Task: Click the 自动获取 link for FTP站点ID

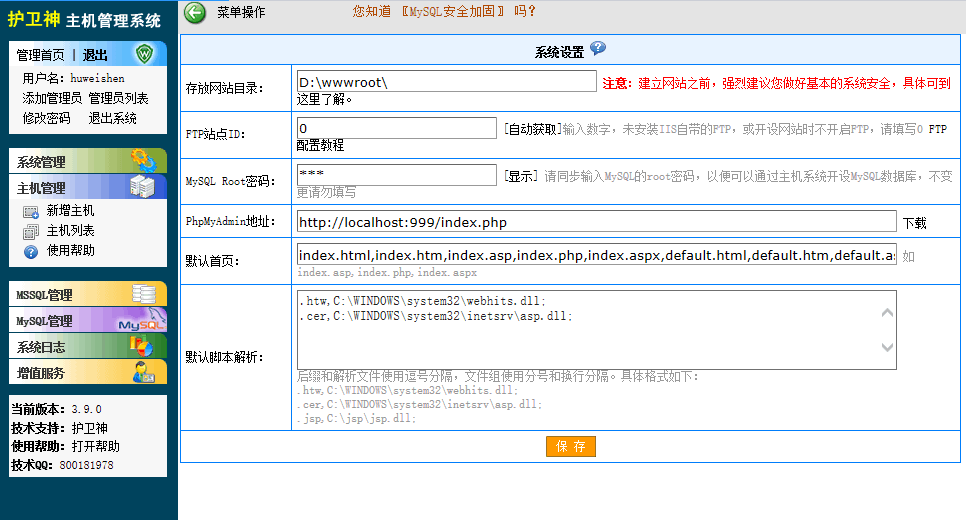Action: coord(533,129)
